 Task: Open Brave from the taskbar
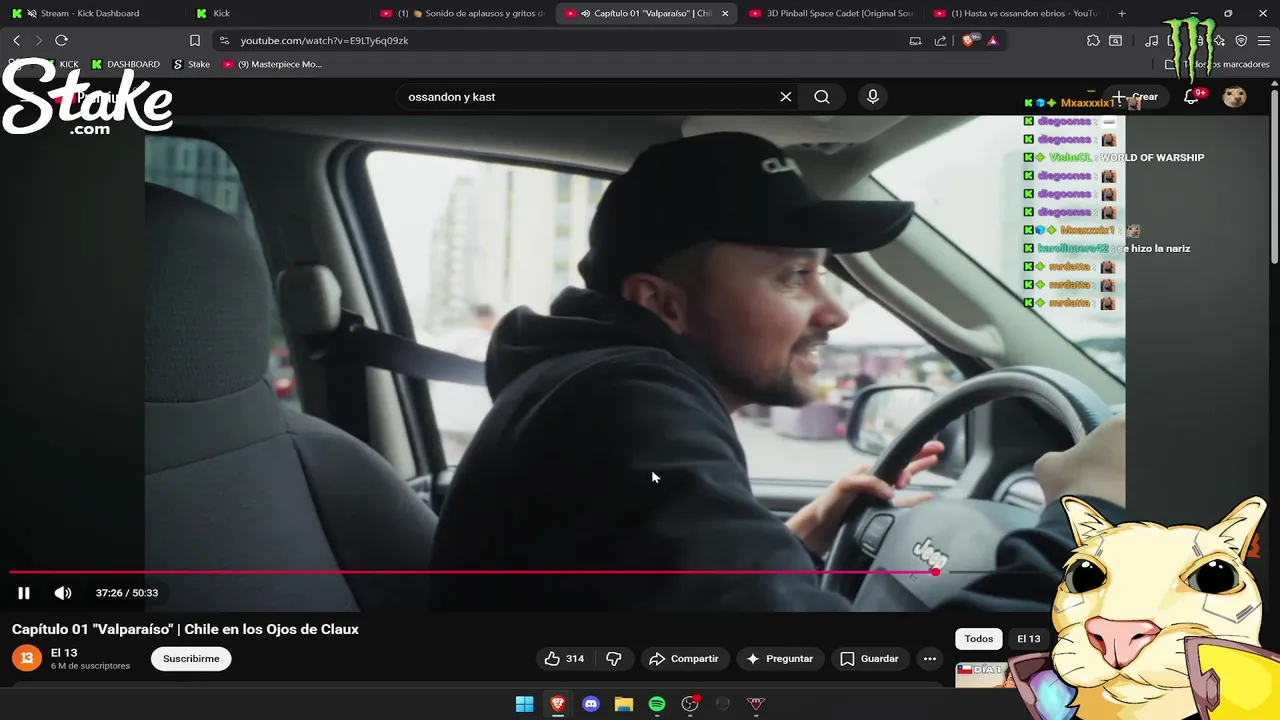pos(557,704)
